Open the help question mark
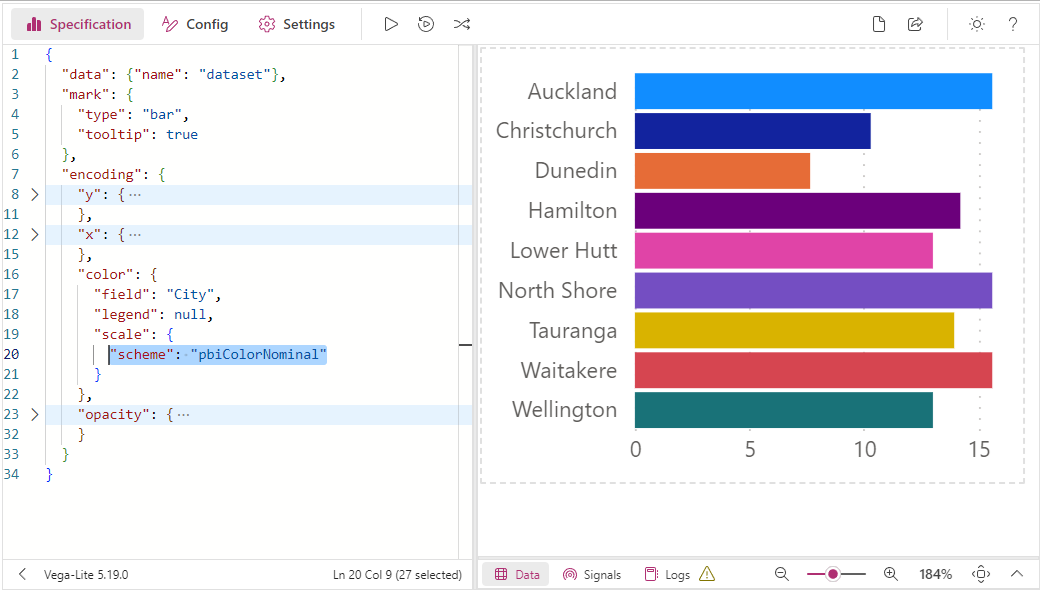The image size is (1040, 592). [1013, 25]
